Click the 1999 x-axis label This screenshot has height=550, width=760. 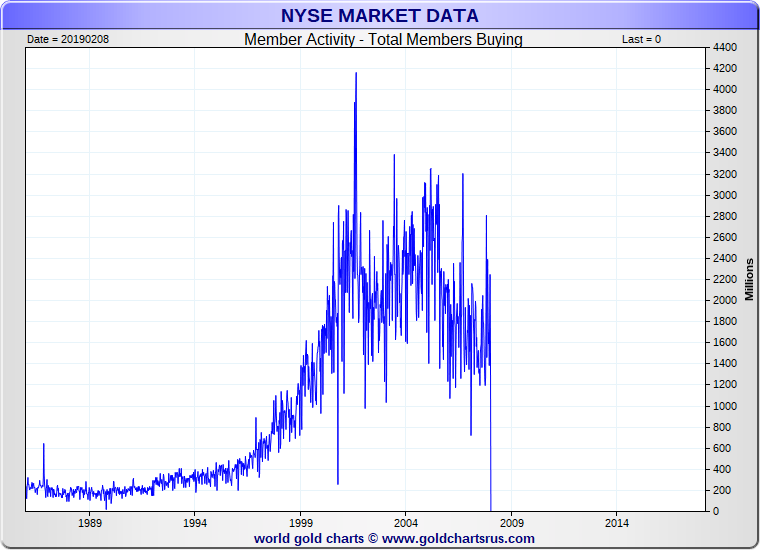click(x=301, y=523)
